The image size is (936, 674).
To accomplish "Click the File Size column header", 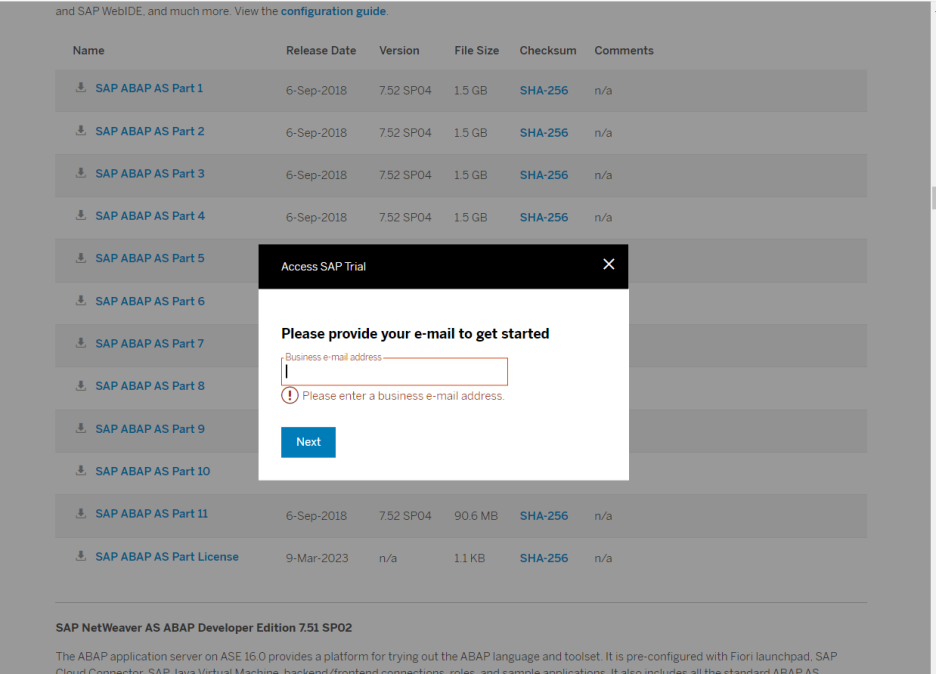I will [476, 51].
